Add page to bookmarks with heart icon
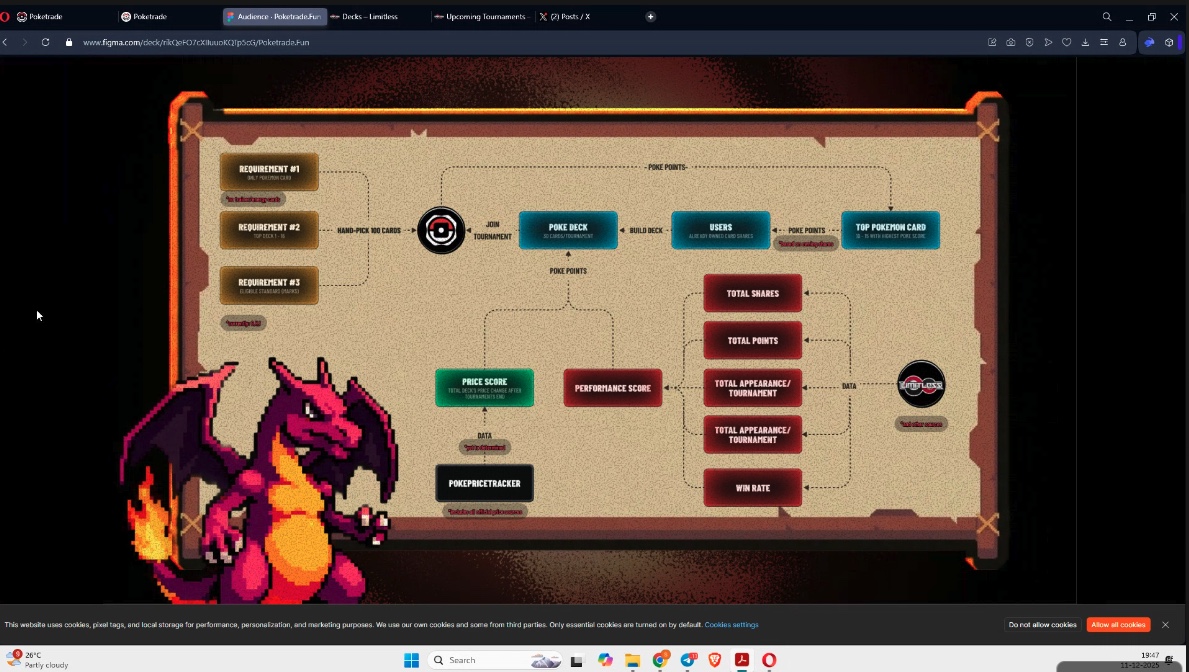The image size is (1189, 672). point(1066,42)
